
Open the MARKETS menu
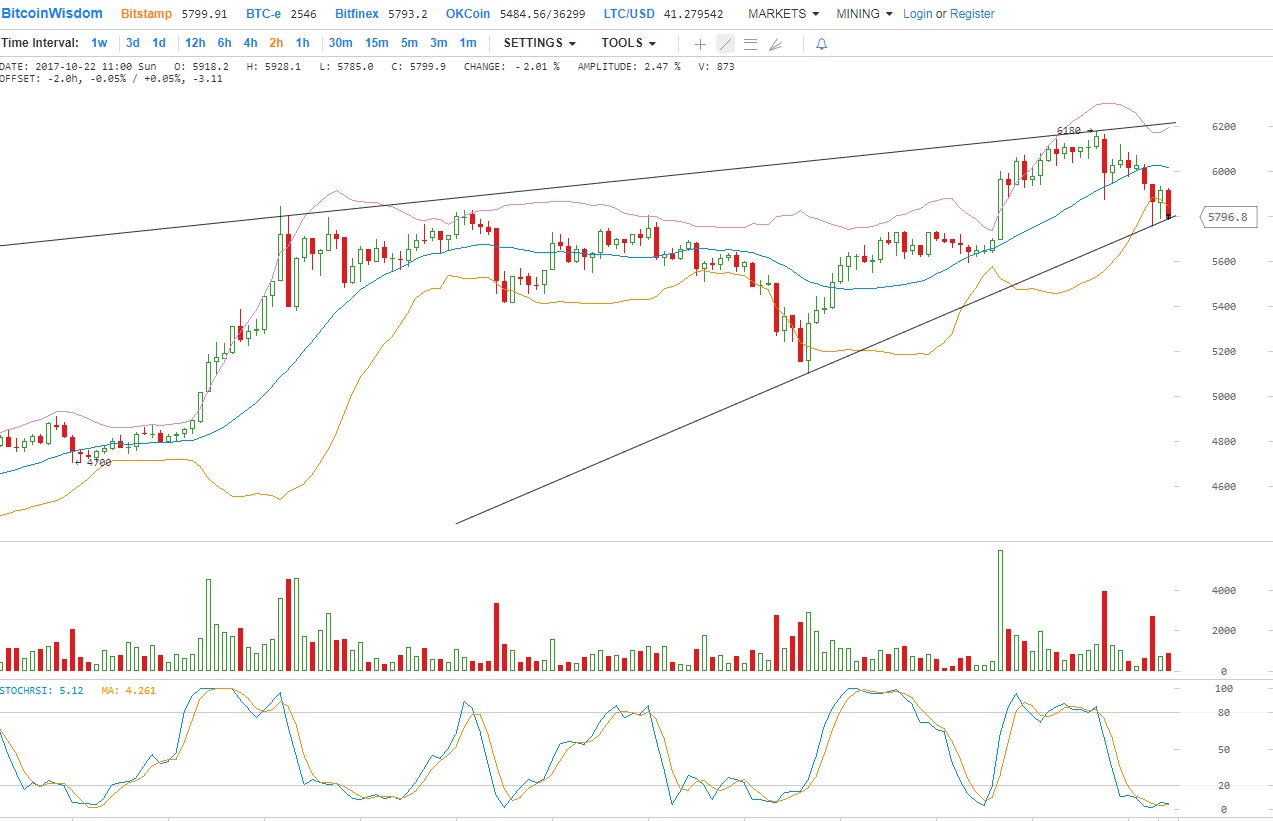783,14
